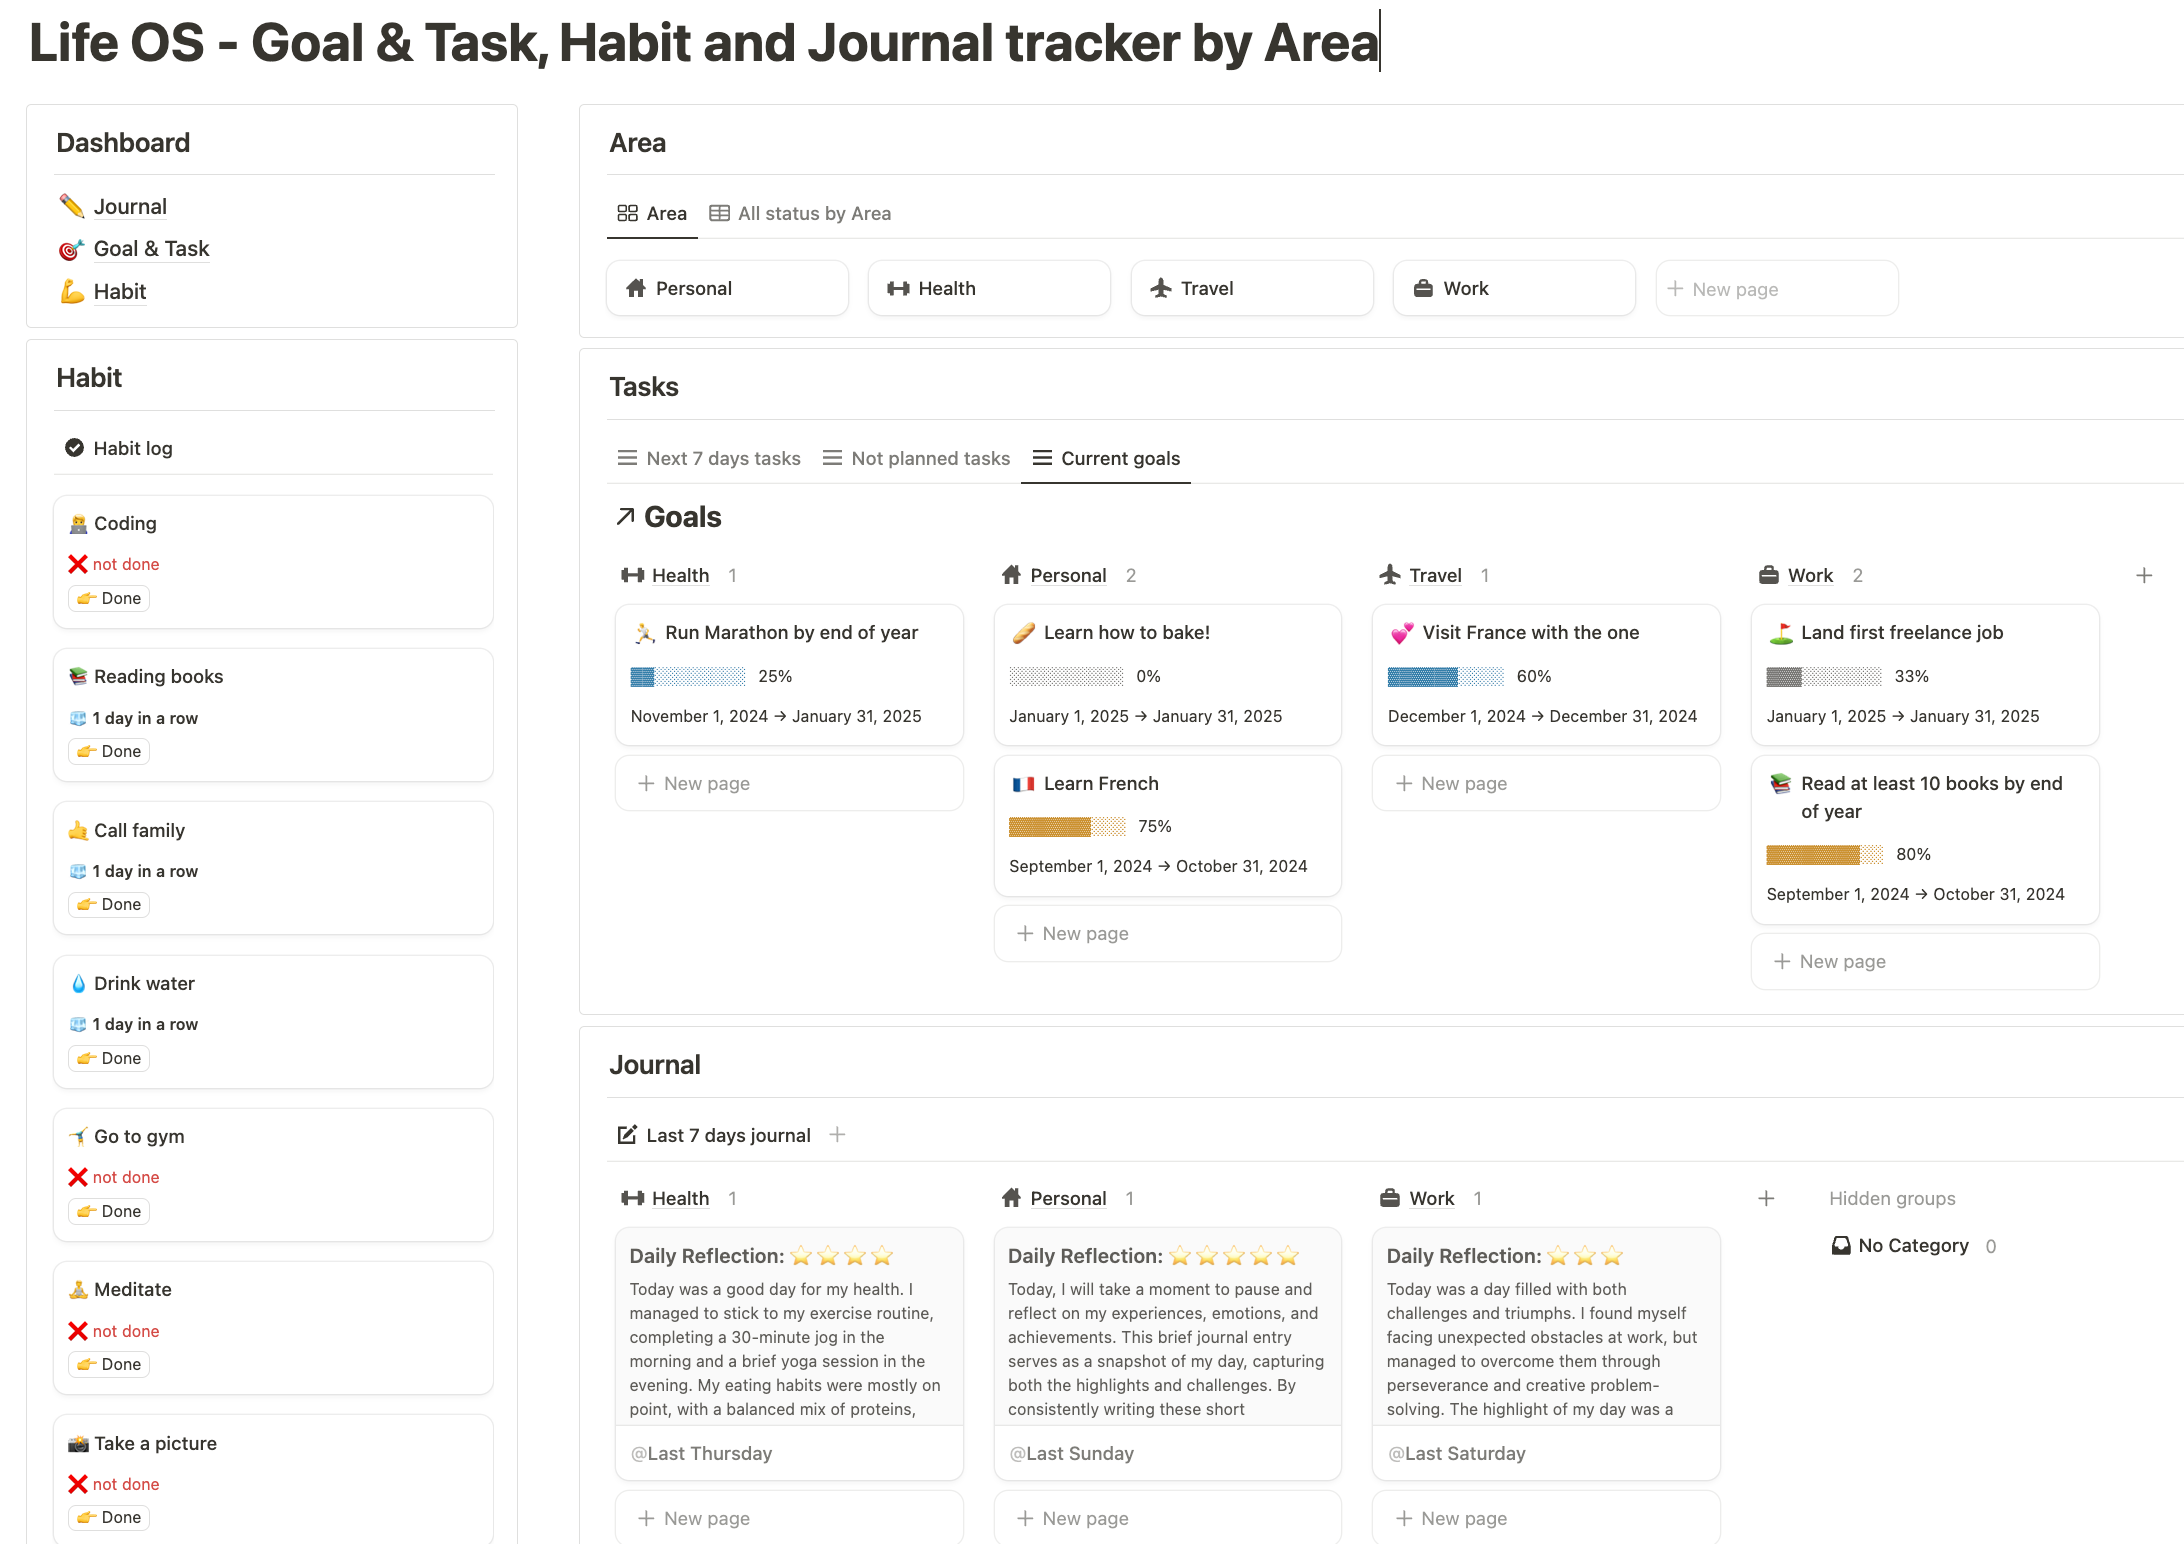Open the No Category hidden group

(1914, 1245)
